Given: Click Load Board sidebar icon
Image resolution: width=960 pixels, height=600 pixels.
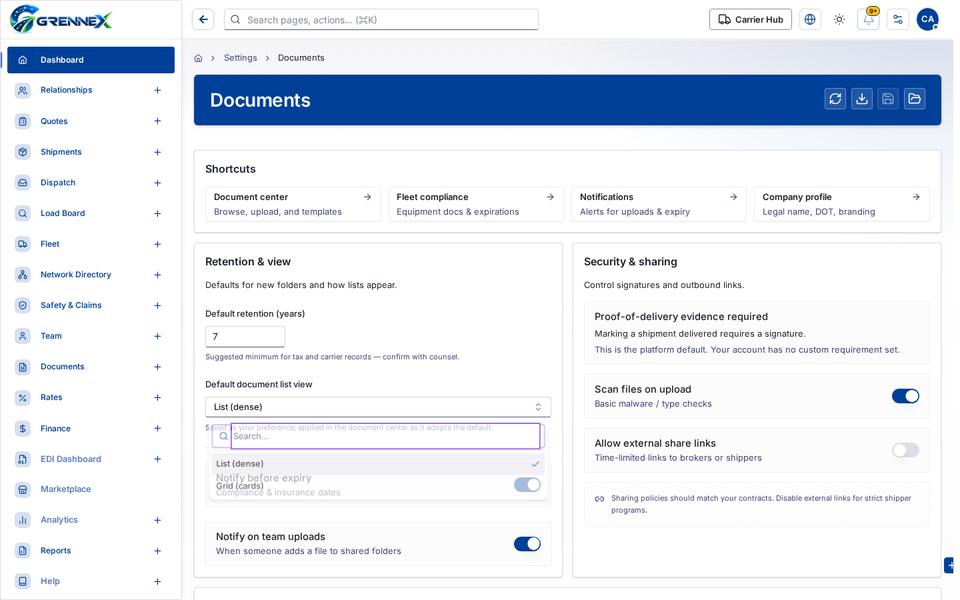Looking at the screenshot, I should (x=23, y=213).
